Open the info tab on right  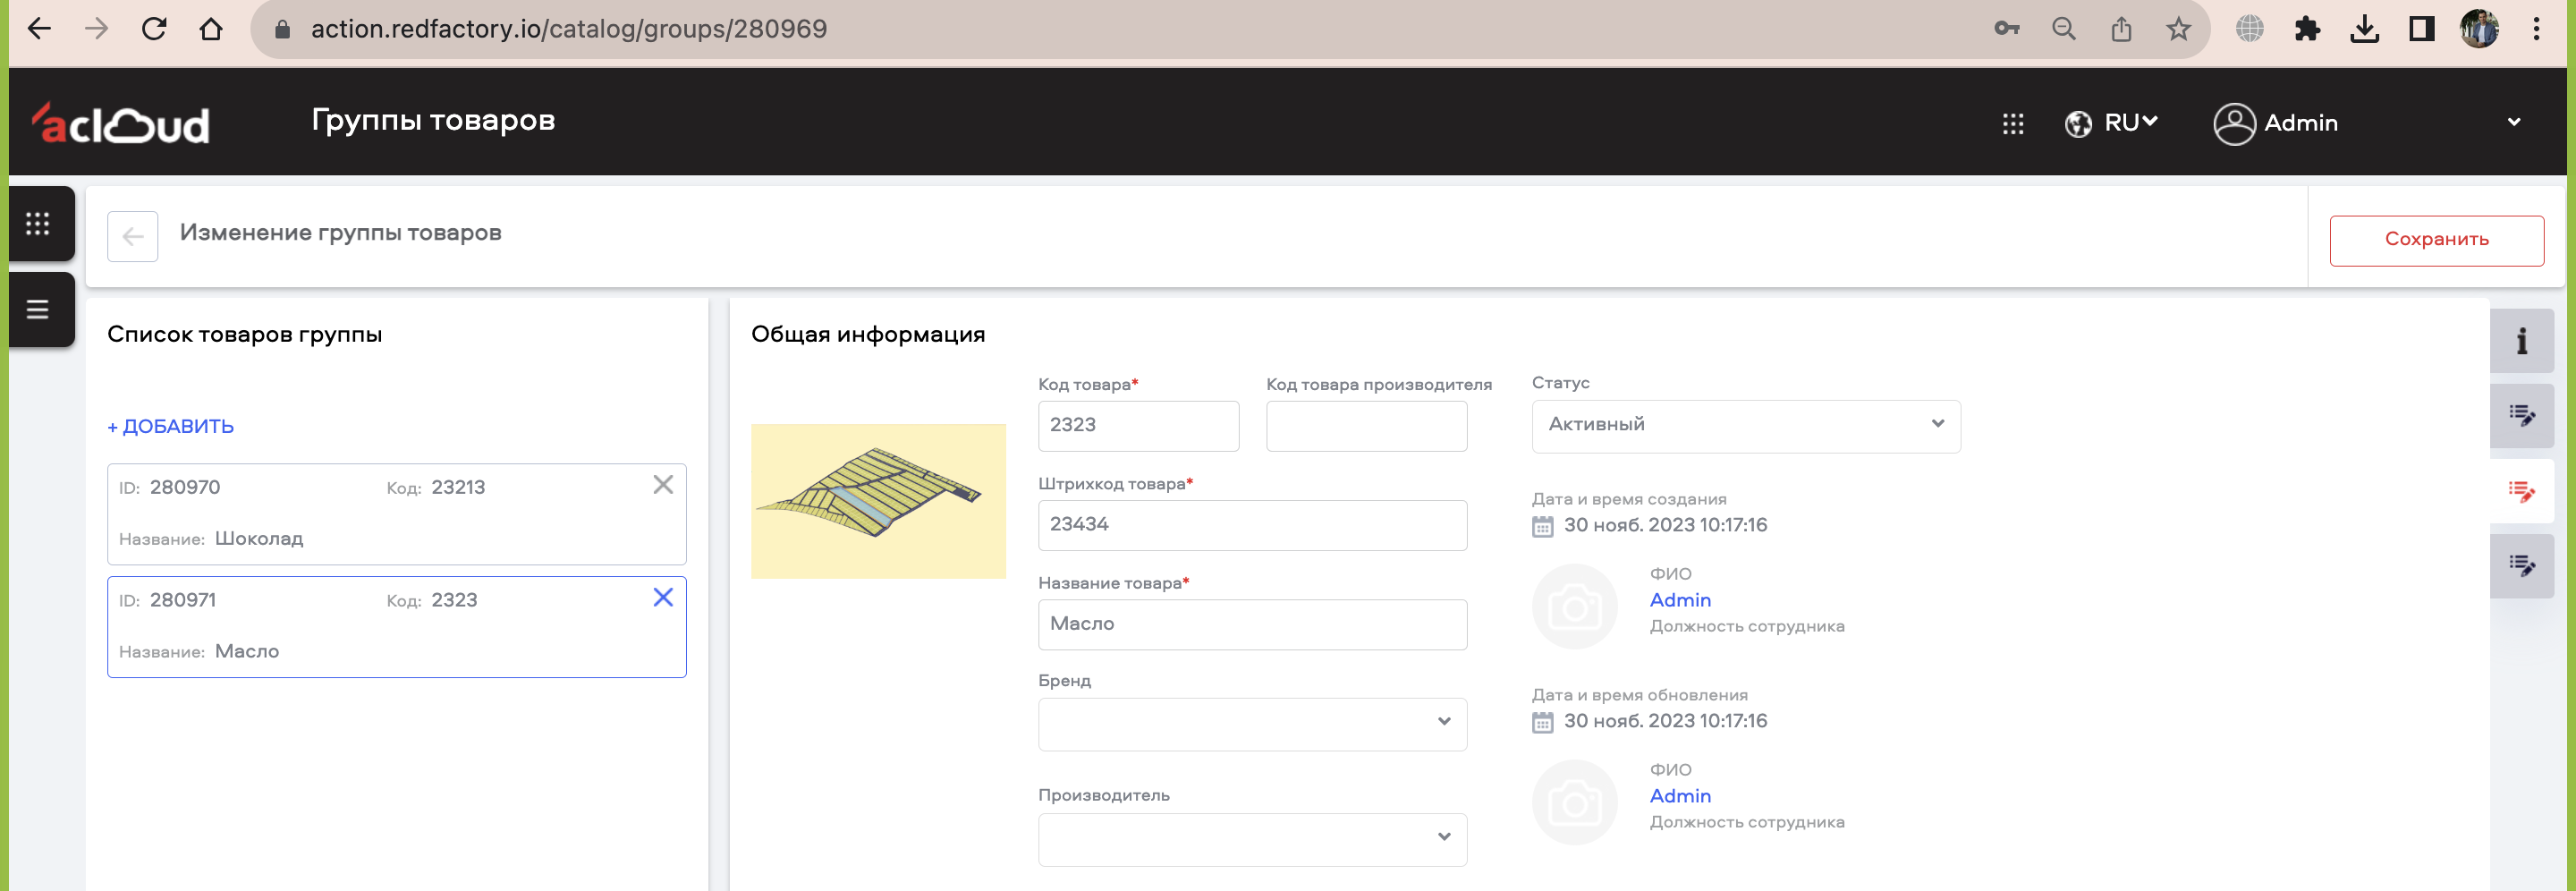tap(2521, 341)
